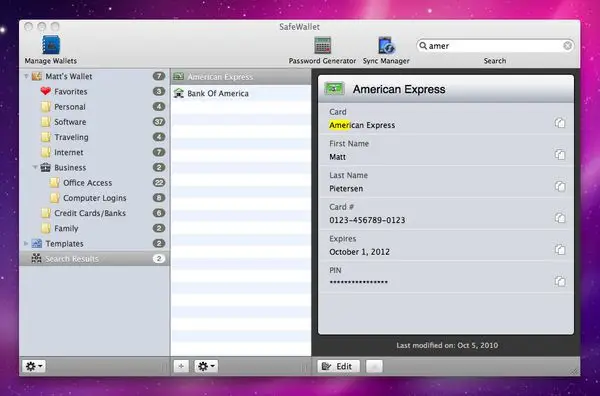
Task: Open the sidebar gear action menu
Action: point(34,366)
